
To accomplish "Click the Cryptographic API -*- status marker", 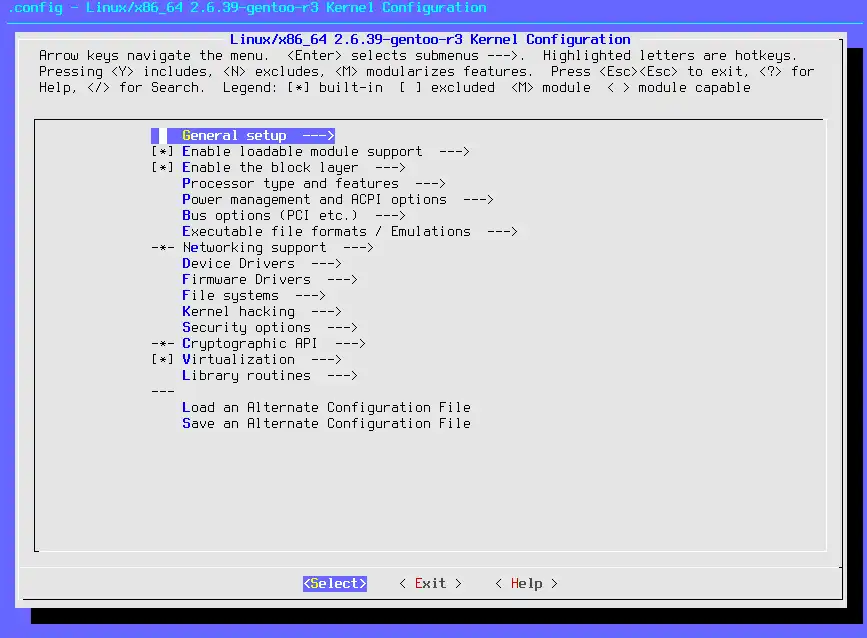I will point(163,344).
